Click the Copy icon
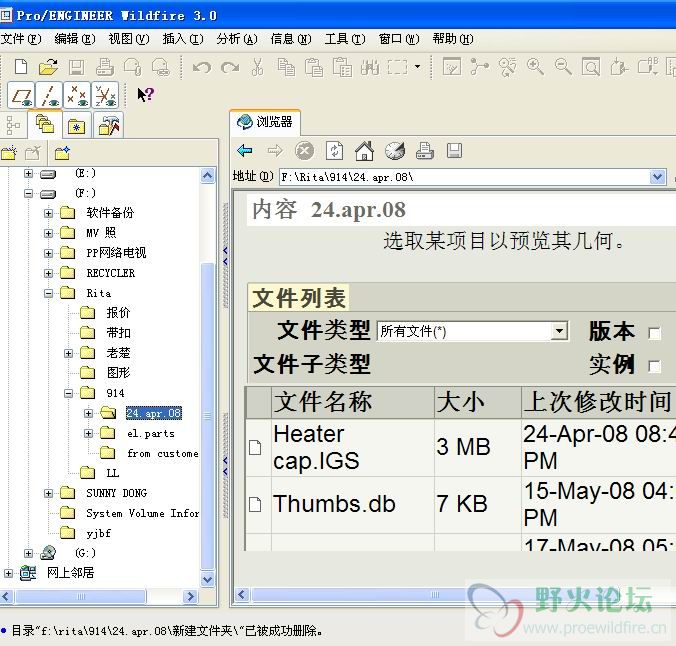This screenshot has height=646, width=676. pos(286,67)
